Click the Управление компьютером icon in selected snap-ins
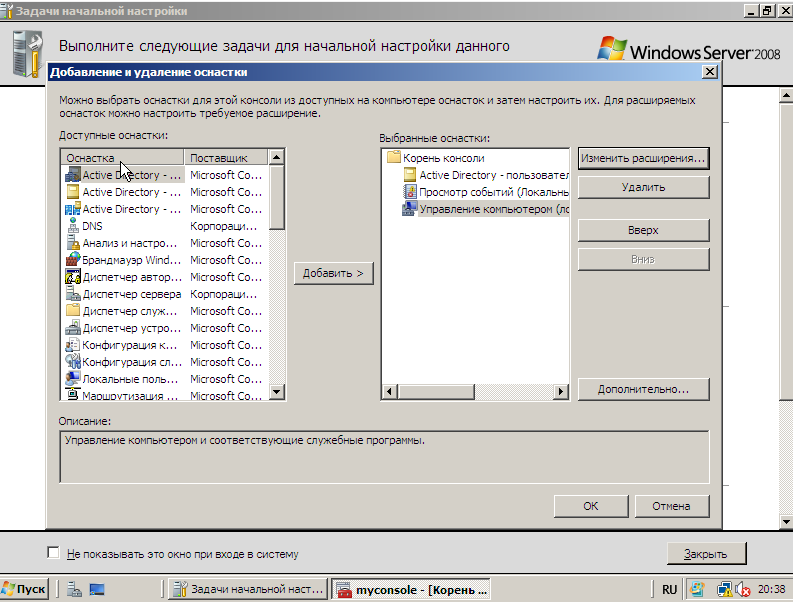 (410, 208)
